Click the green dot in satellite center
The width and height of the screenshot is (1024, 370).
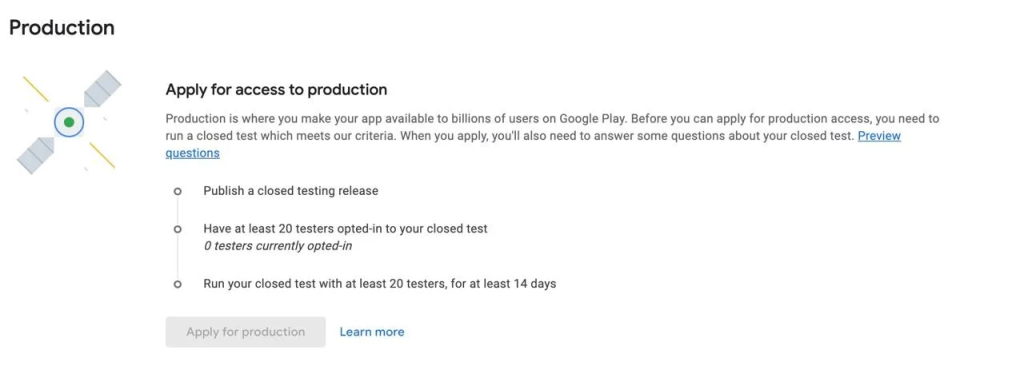[69, 122]
